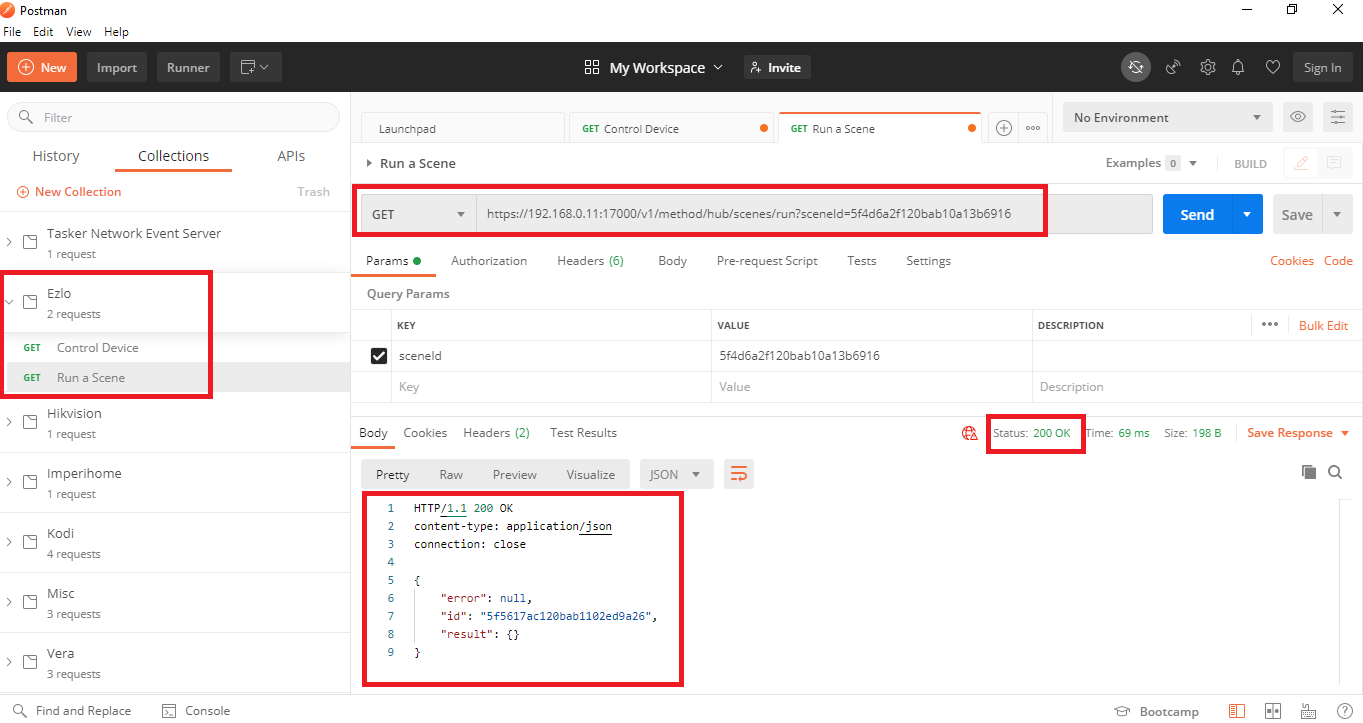Open the JSON format dropdown

[x=675, y=474]
